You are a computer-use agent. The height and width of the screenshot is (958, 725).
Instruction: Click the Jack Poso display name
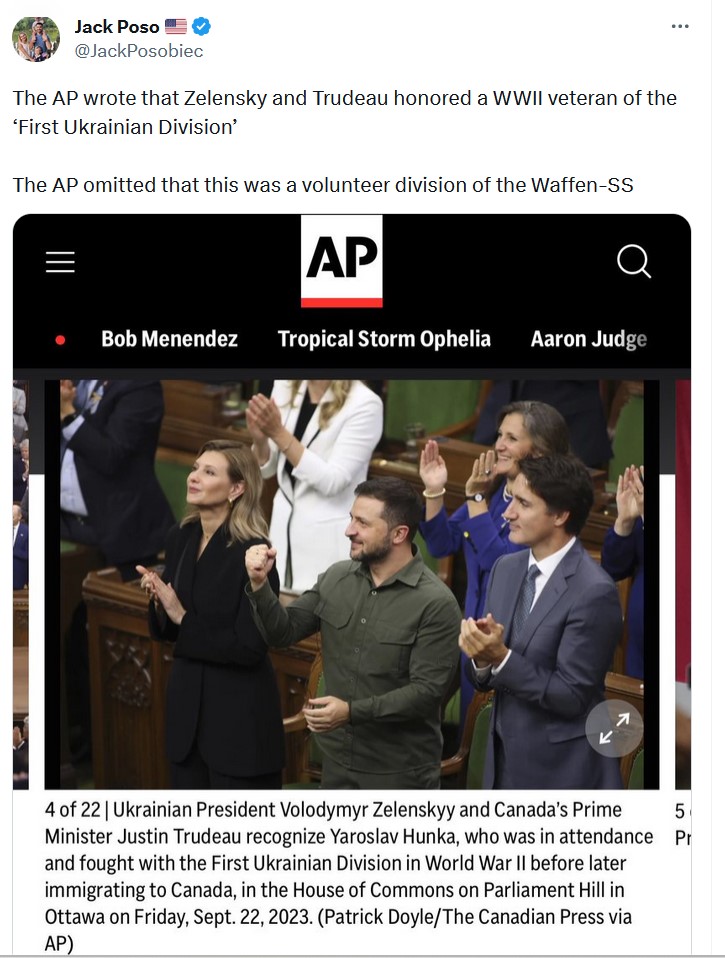(x=117, y=26)
